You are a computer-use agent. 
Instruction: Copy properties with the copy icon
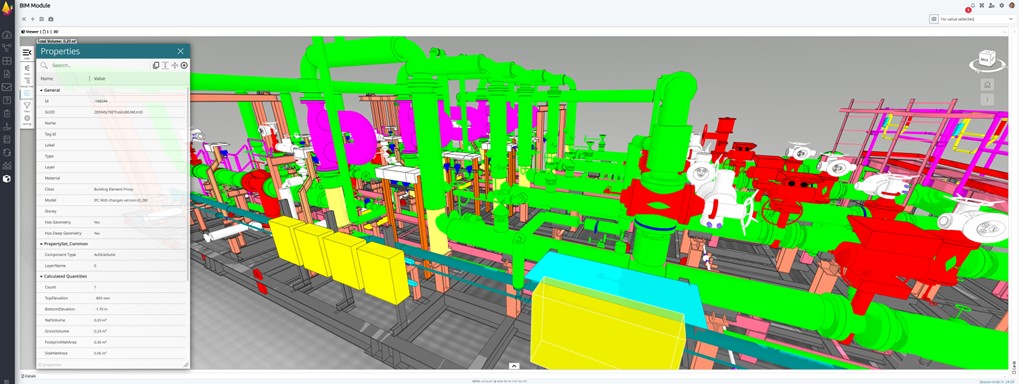[156, 66]
